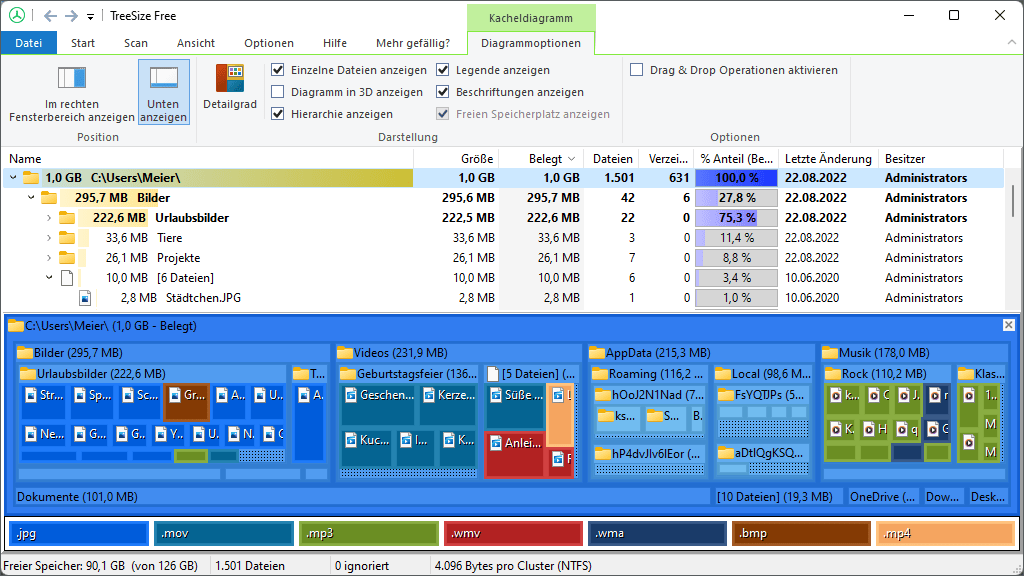Go forward with the right arrow
This screenshot has width=1024, height=576.
(x=71, y=16)
